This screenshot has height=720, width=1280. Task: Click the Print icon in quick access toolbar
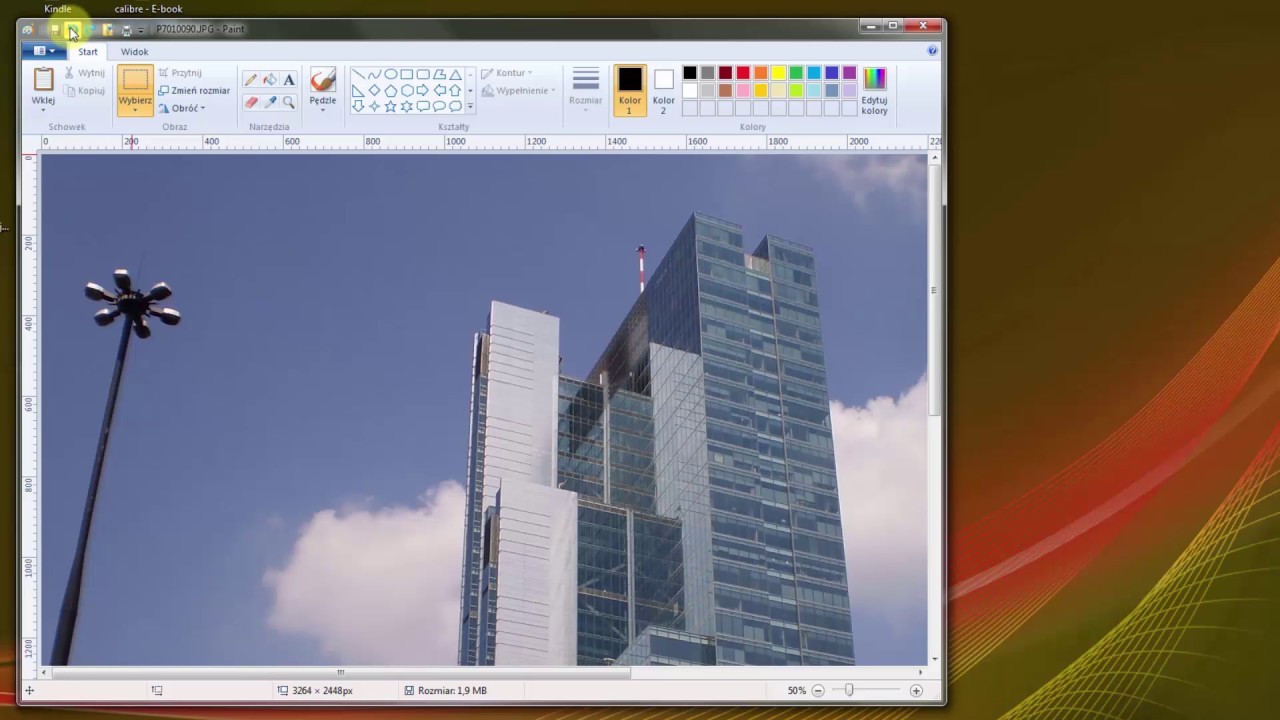tap(126, 31)
